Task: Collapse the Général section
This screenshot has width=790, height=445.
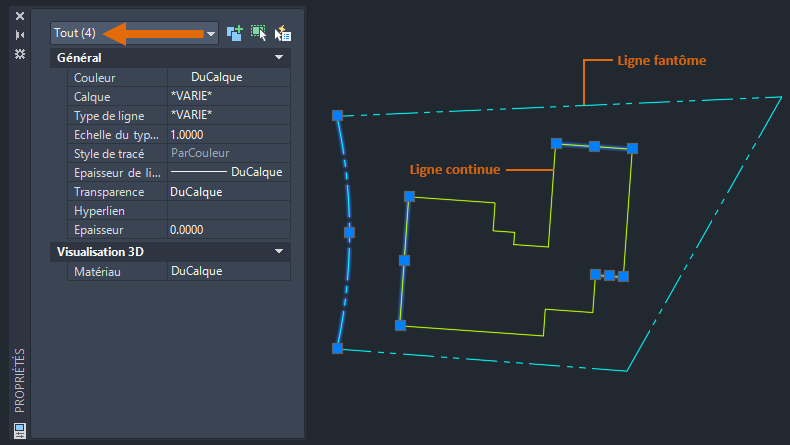Action: click(279, 57)
